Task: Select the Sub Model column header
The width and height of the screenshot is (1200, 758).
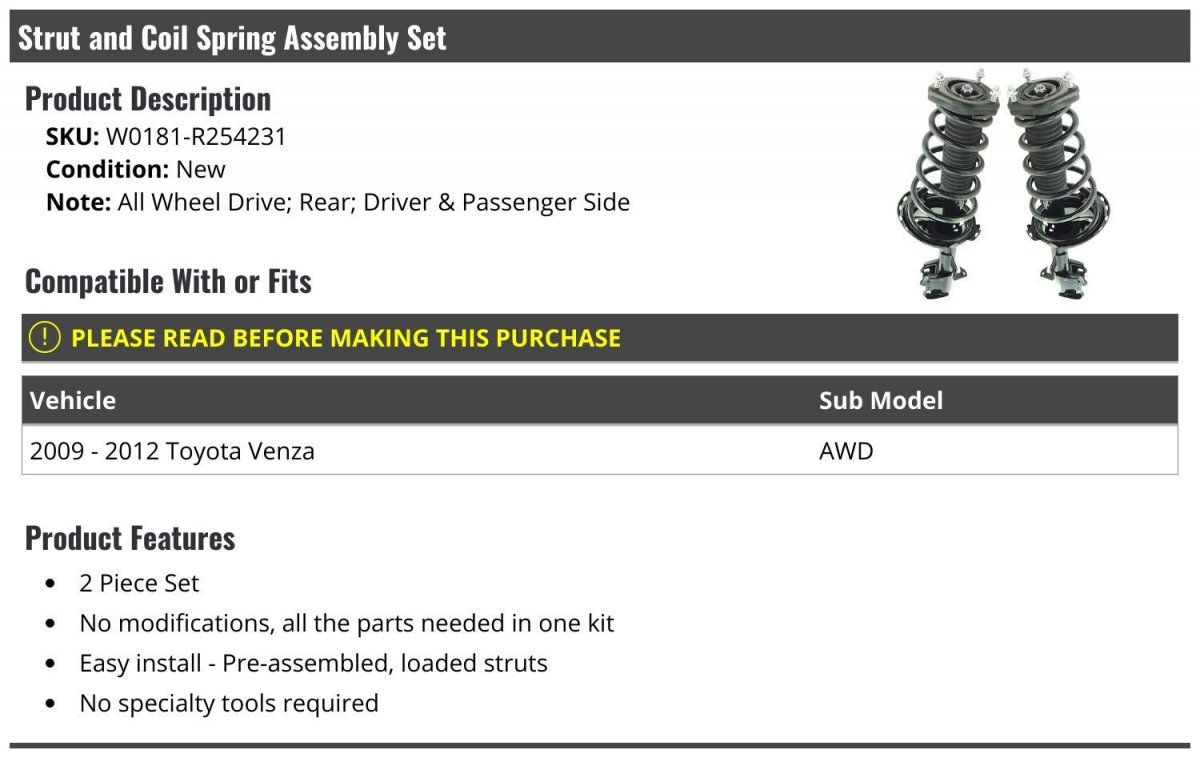Action: pos(881,401)
